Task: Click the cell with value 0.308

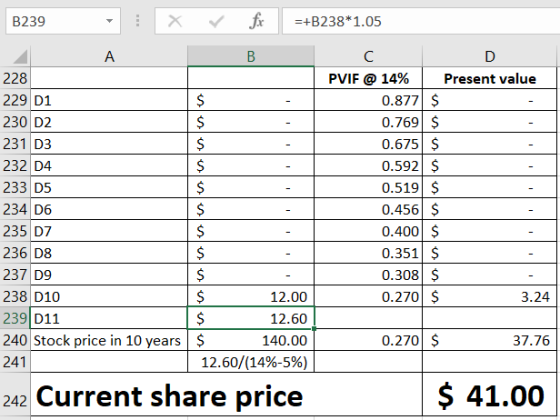Action: [x=368, y=275]
